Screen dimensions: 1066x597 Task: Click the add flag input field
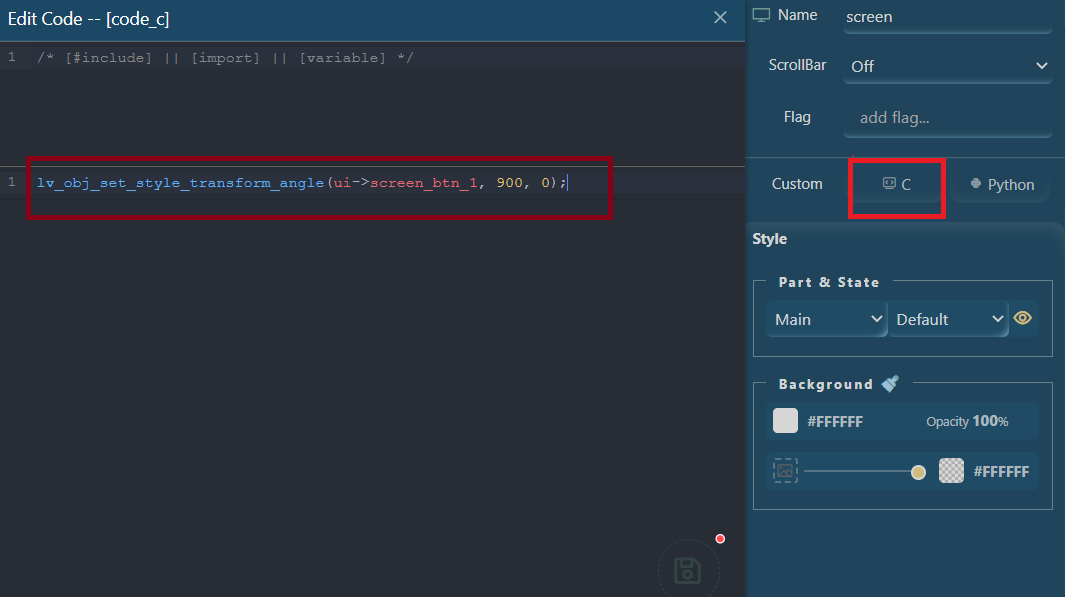point(946,118)
